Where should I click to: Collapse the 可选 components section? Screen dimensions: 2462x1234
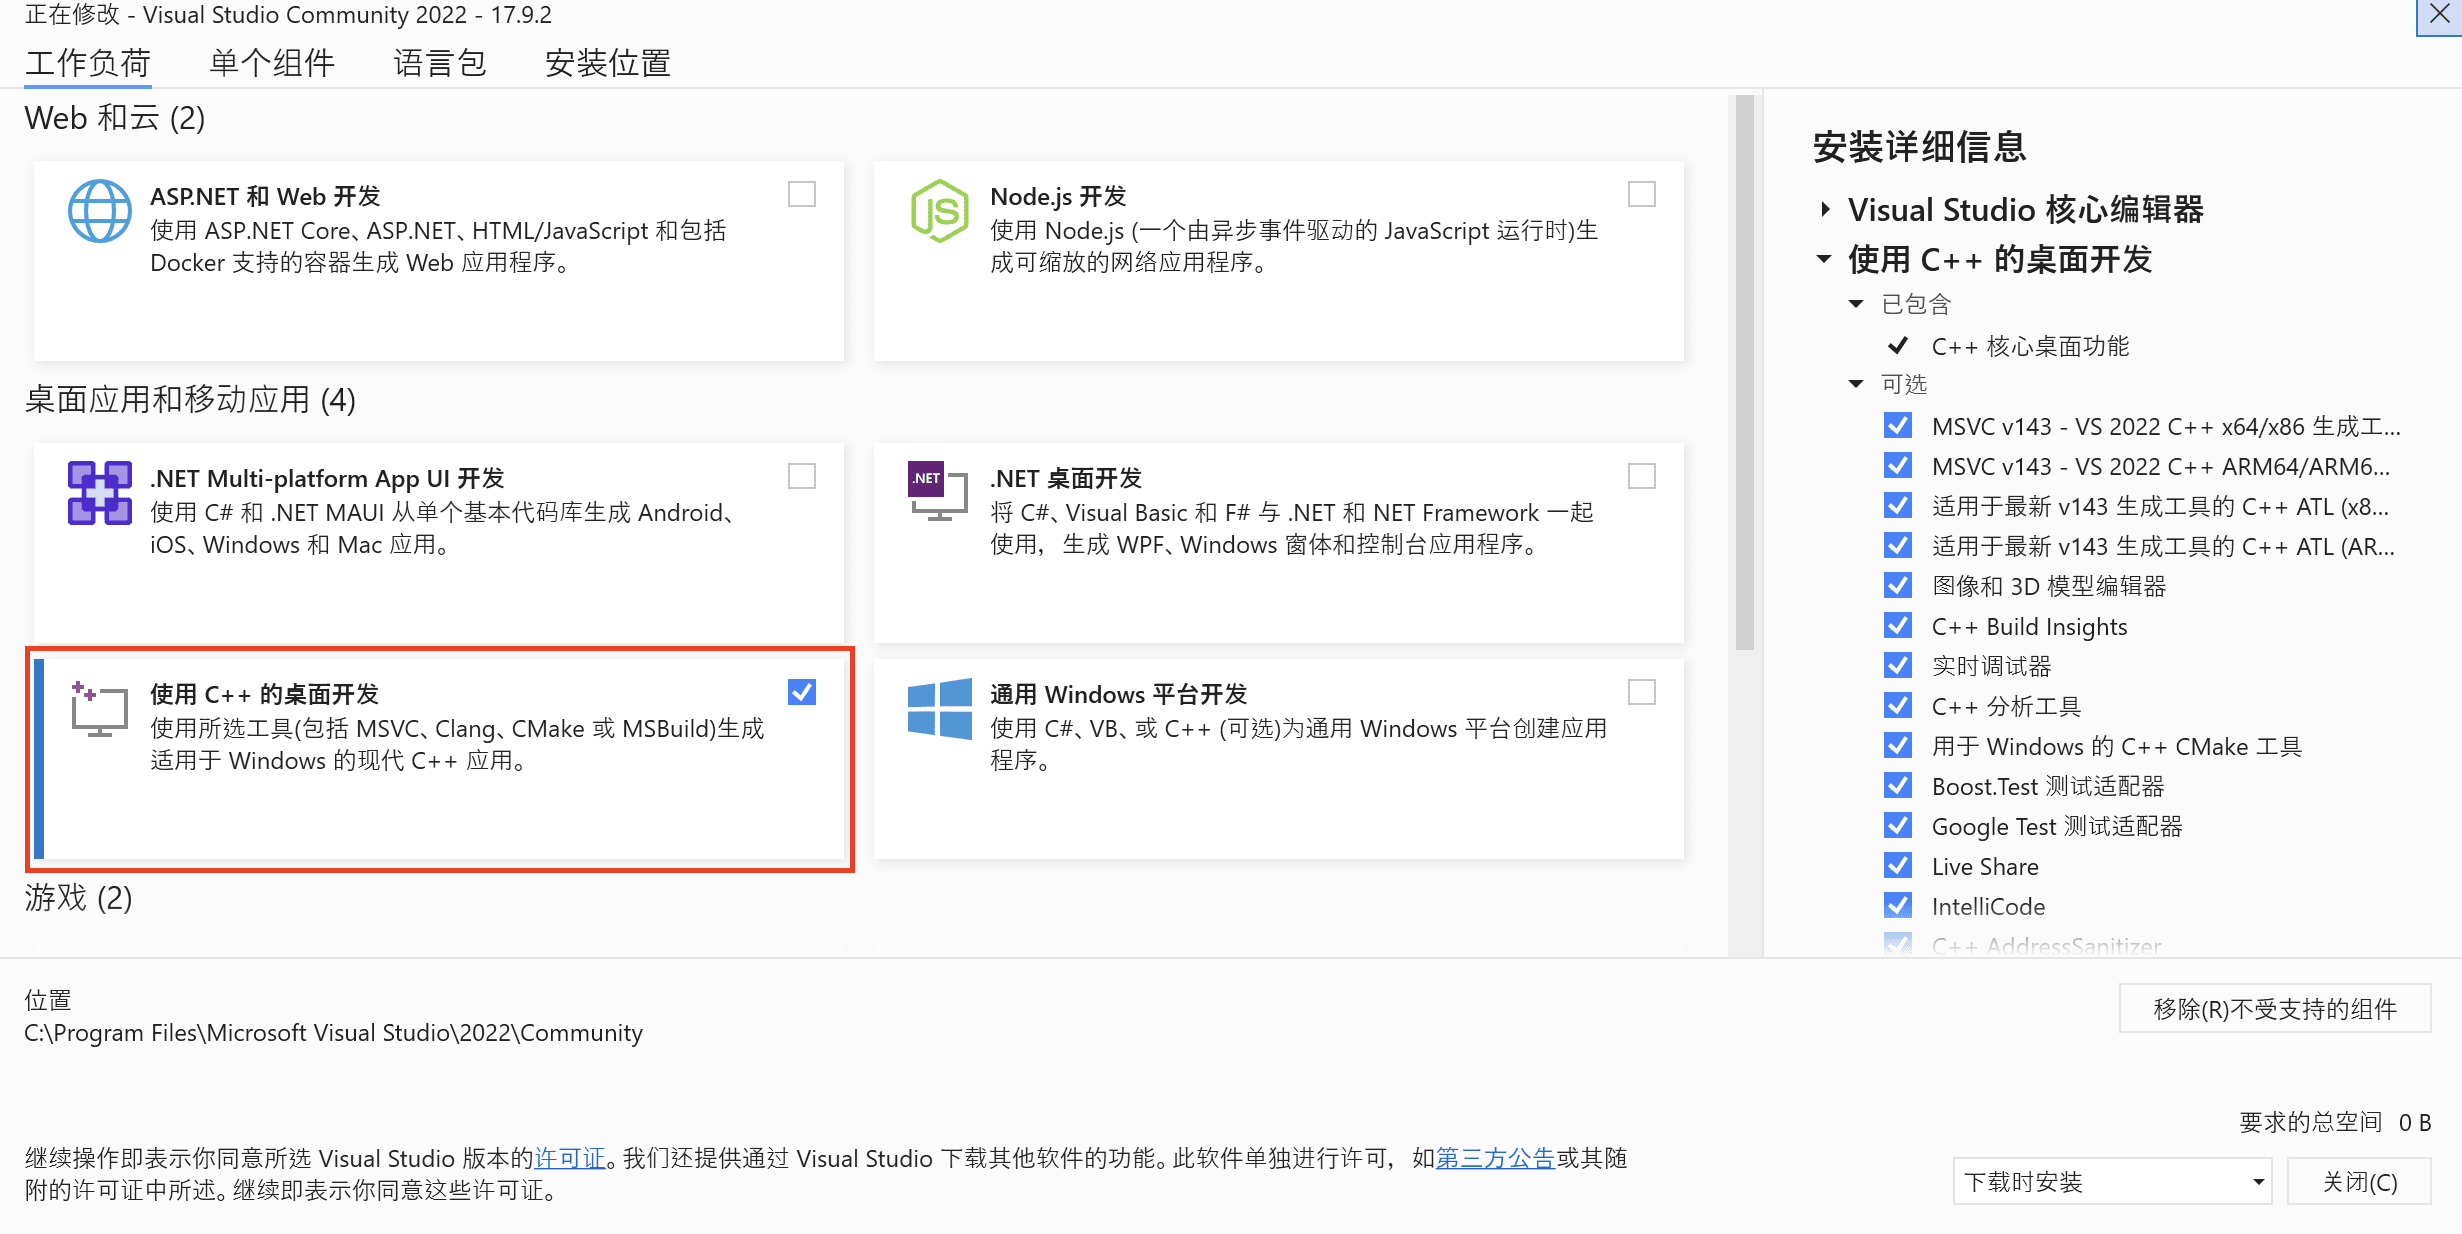pyautogui.click(x=1856, y=384)
